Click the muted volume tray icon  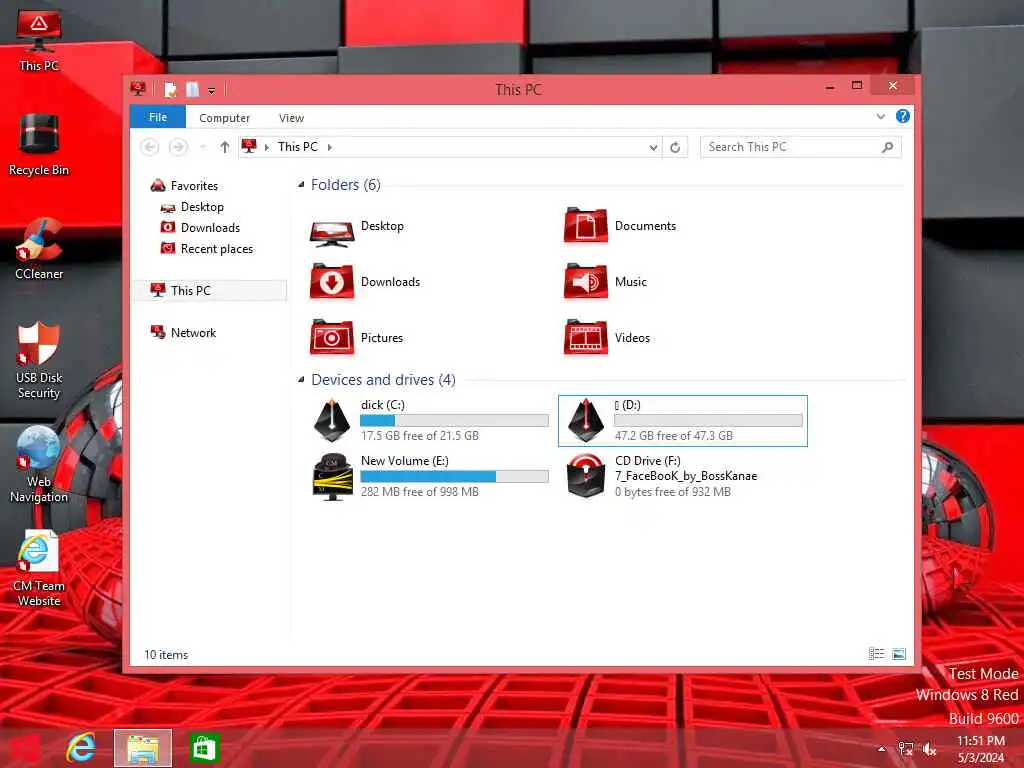pyautogui.click(x=929, y=749)
